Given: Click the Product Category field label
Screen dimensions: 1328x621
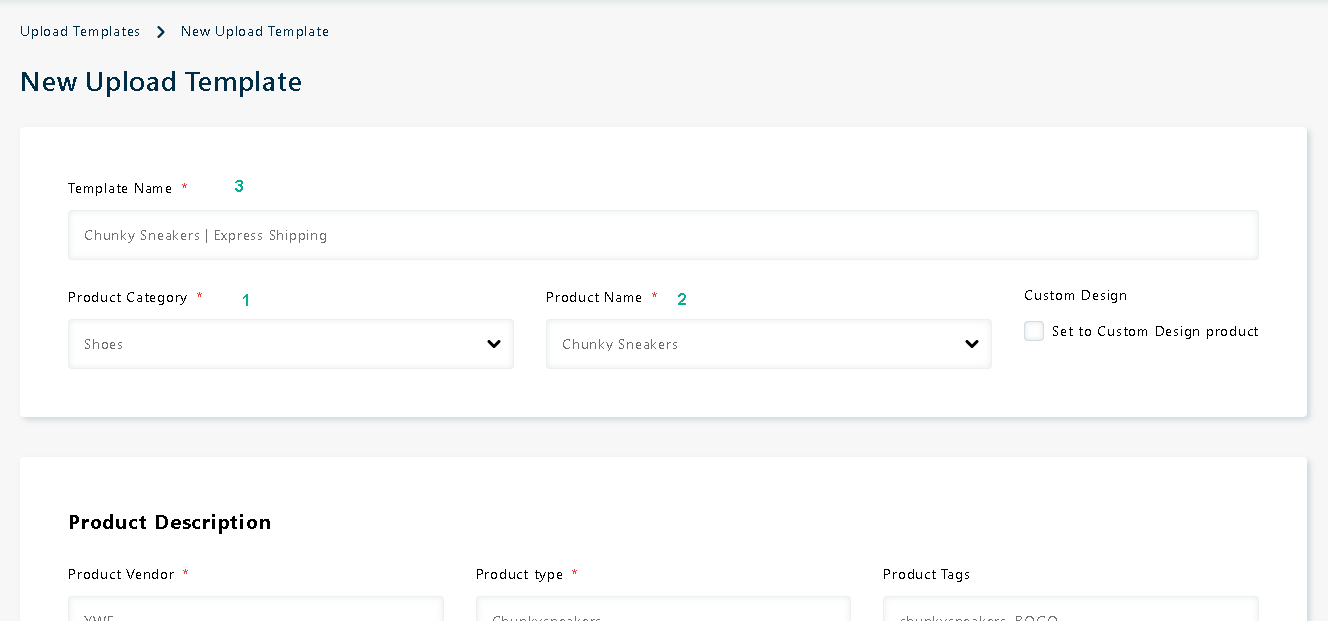Looking at the screenshot, I should 127,298.
